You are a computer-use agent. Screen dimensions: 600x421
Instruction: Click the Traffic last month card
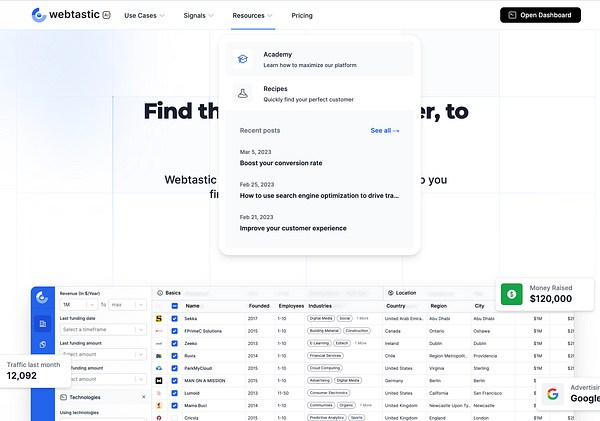pyautogui.click(x=35, y=371)
